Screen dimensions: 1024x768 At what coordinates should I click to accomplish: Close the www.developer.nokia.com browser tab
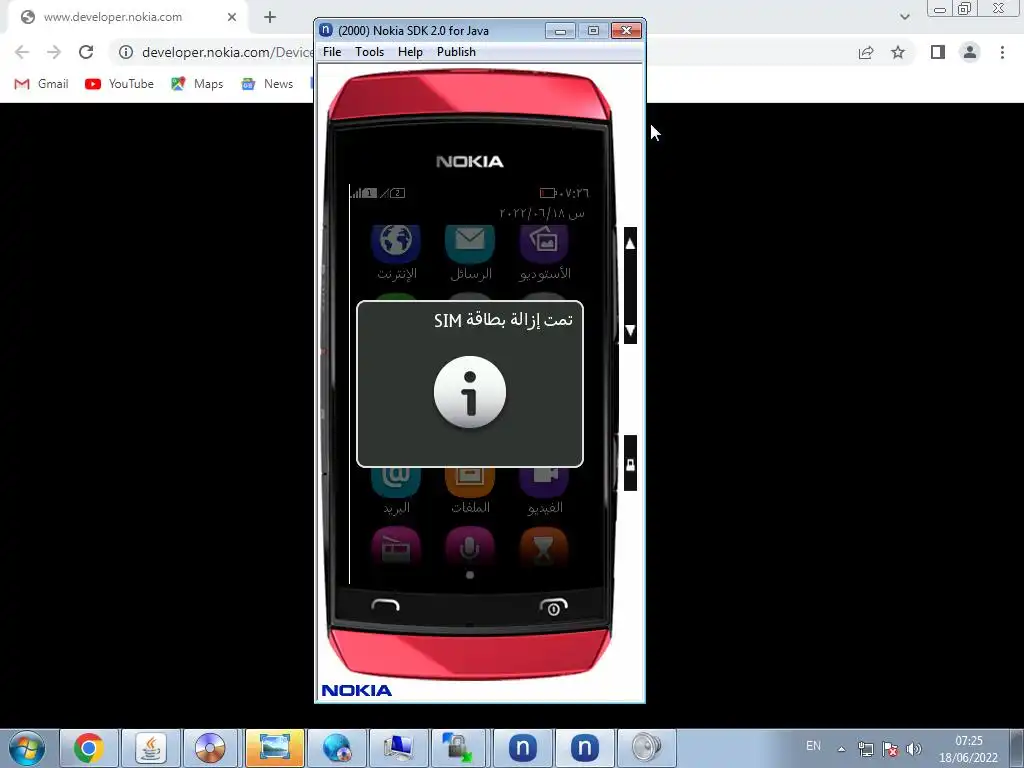pos(232,17)
